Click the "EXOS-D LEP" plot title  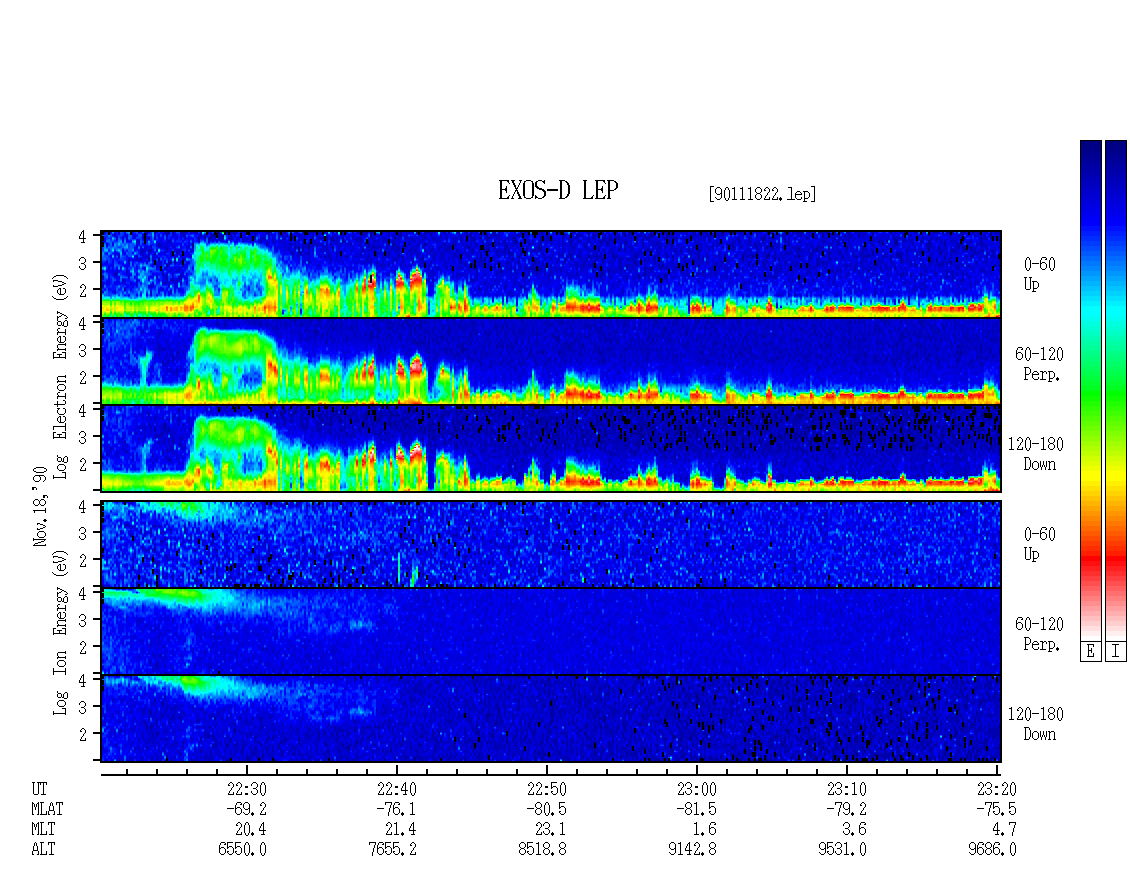[x=558, y=190]
